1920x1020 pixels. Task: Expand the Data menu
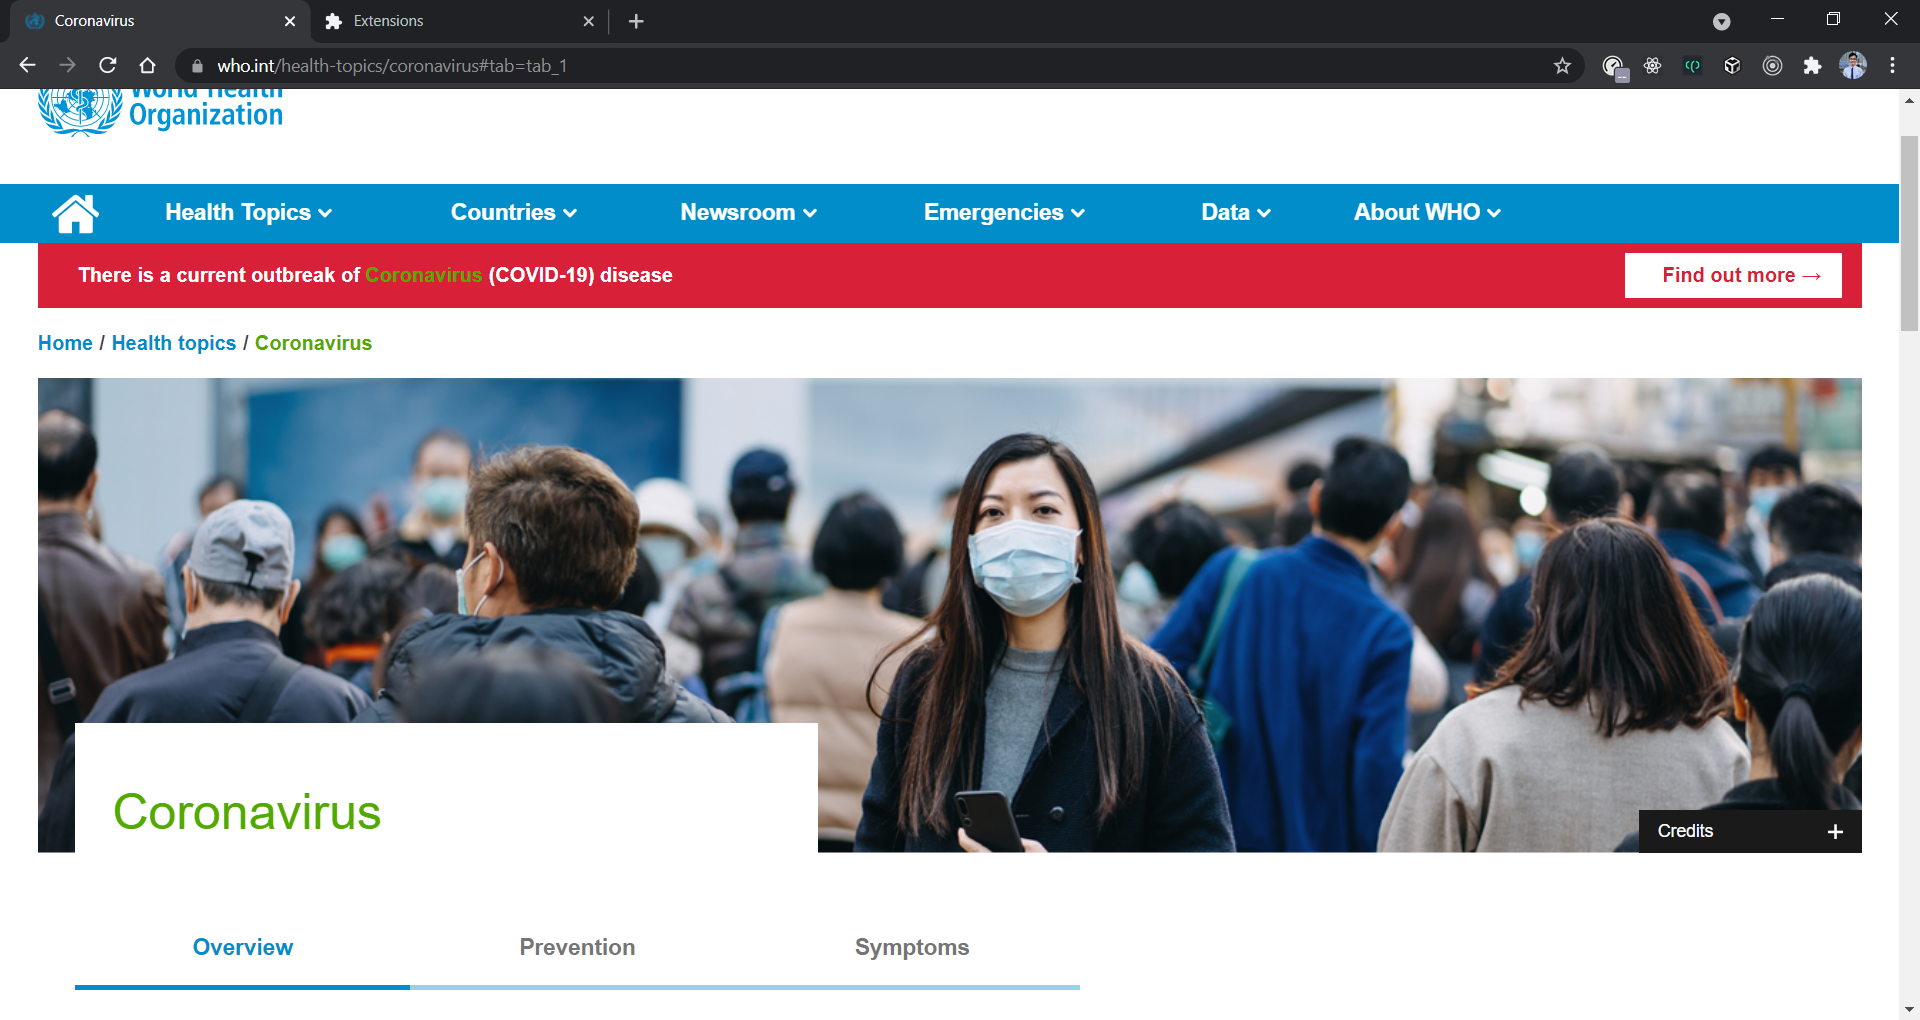coord(1236,213)
